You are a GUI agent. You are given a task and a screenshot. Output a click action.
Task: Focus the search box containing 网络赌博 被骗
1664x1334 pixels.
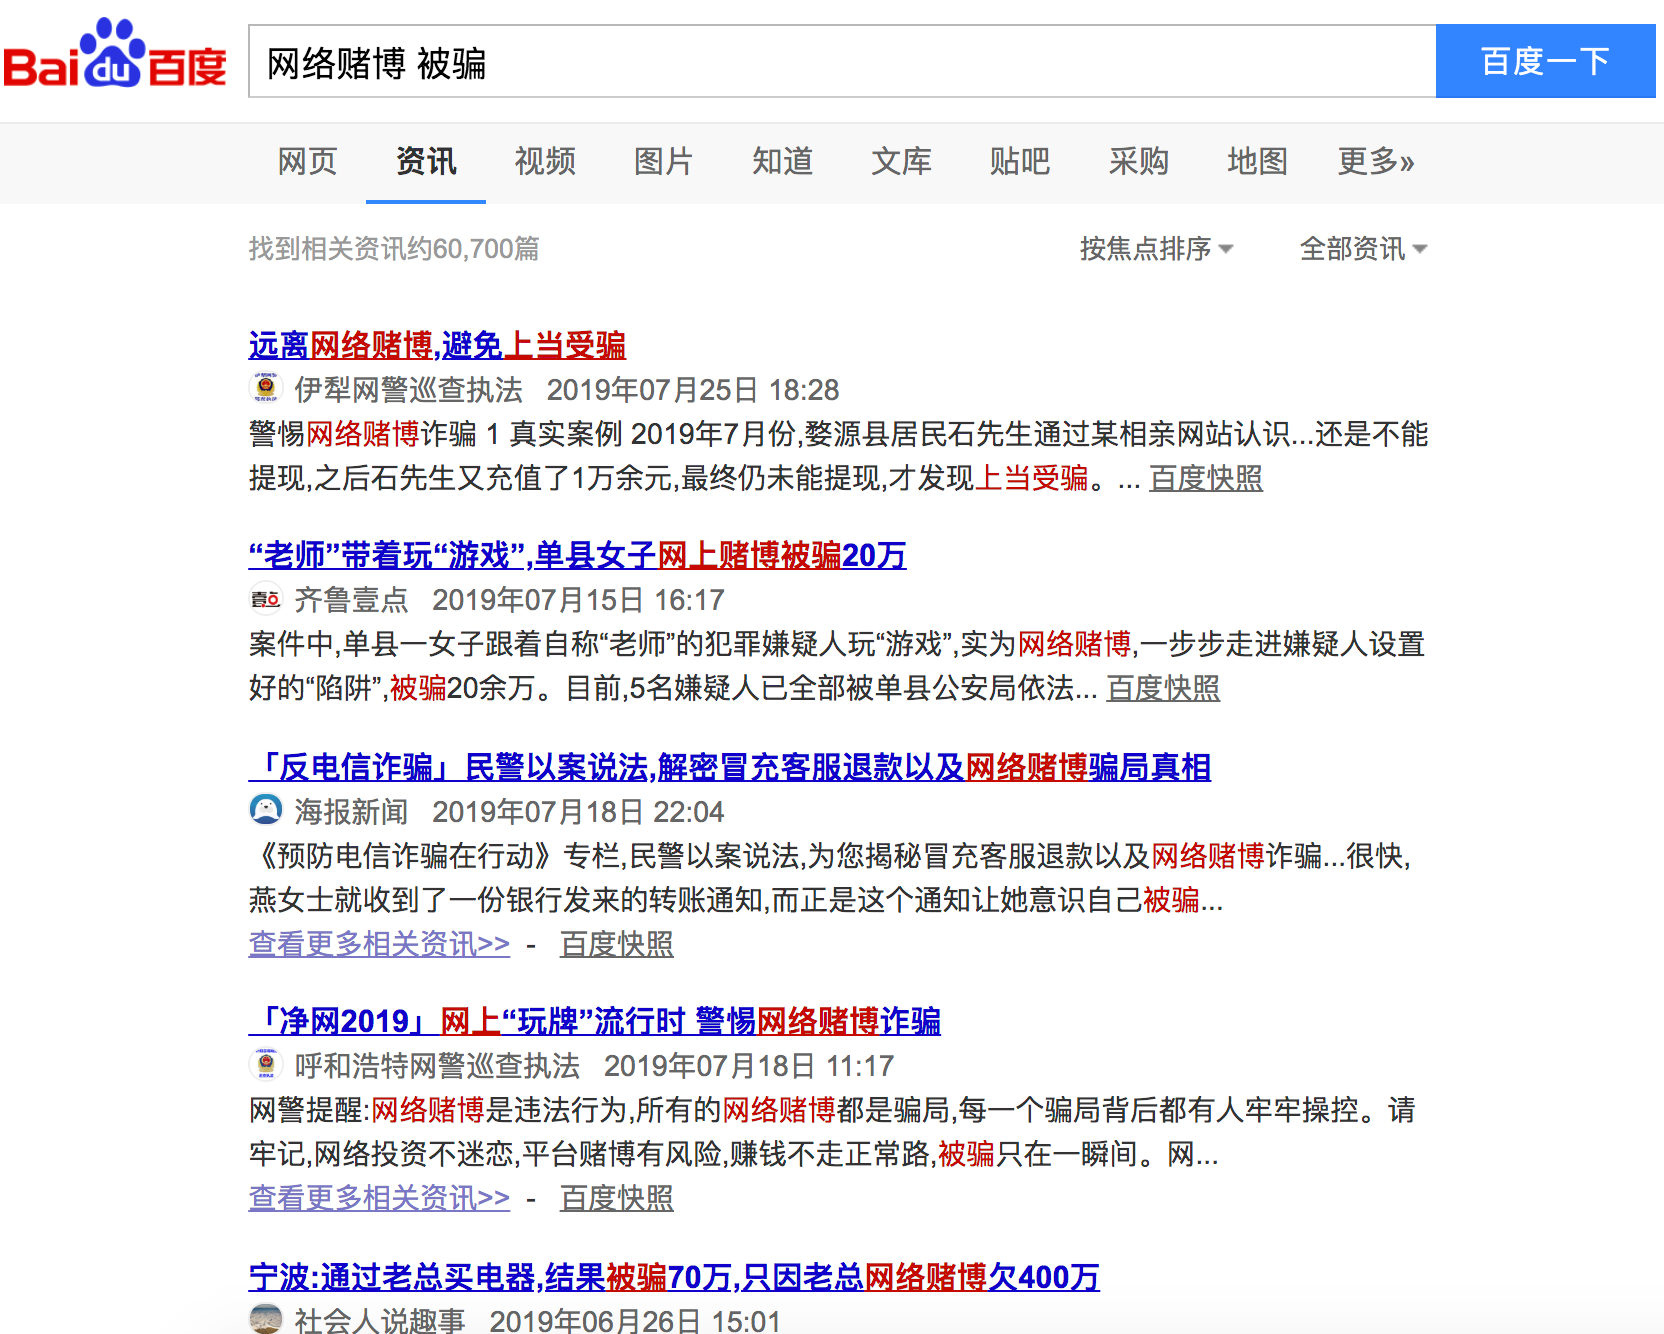(x=842, y=61)
